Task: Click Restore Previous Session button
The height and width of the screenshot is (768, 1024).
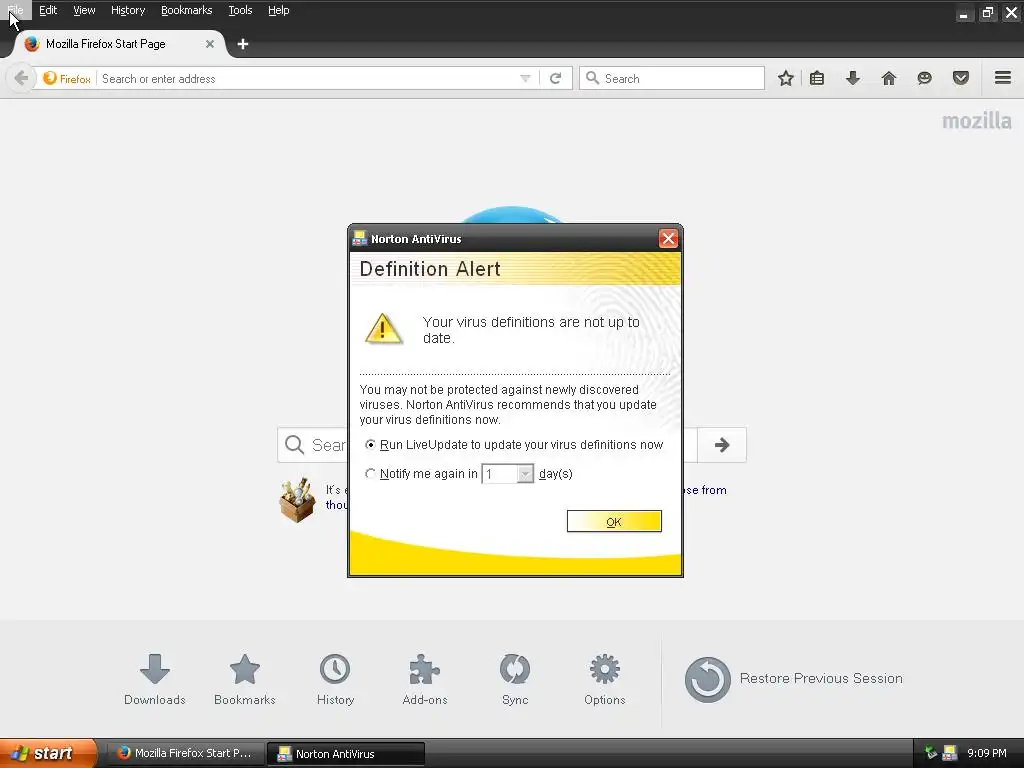Action: click(793, 679)
